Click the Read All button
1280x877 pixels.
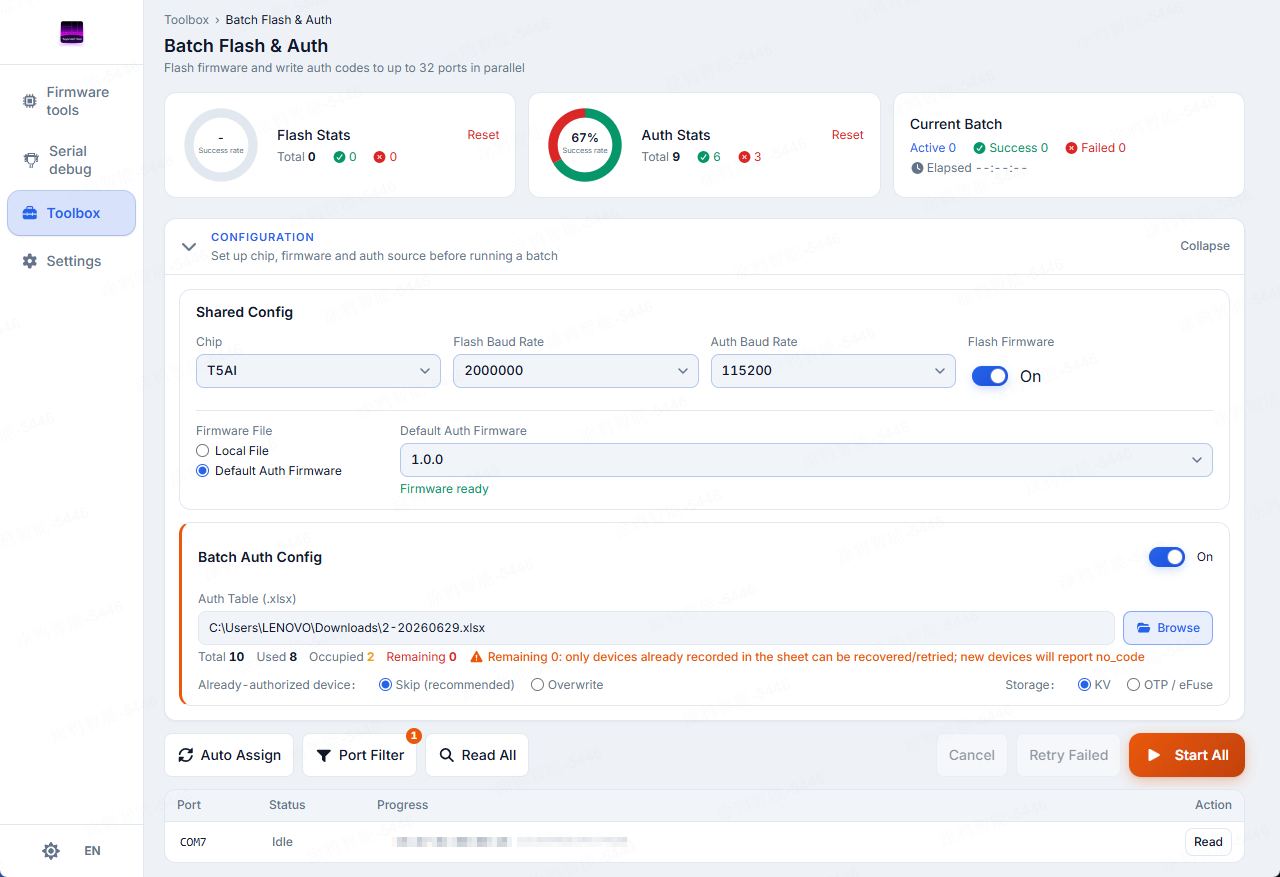point(477,755)
